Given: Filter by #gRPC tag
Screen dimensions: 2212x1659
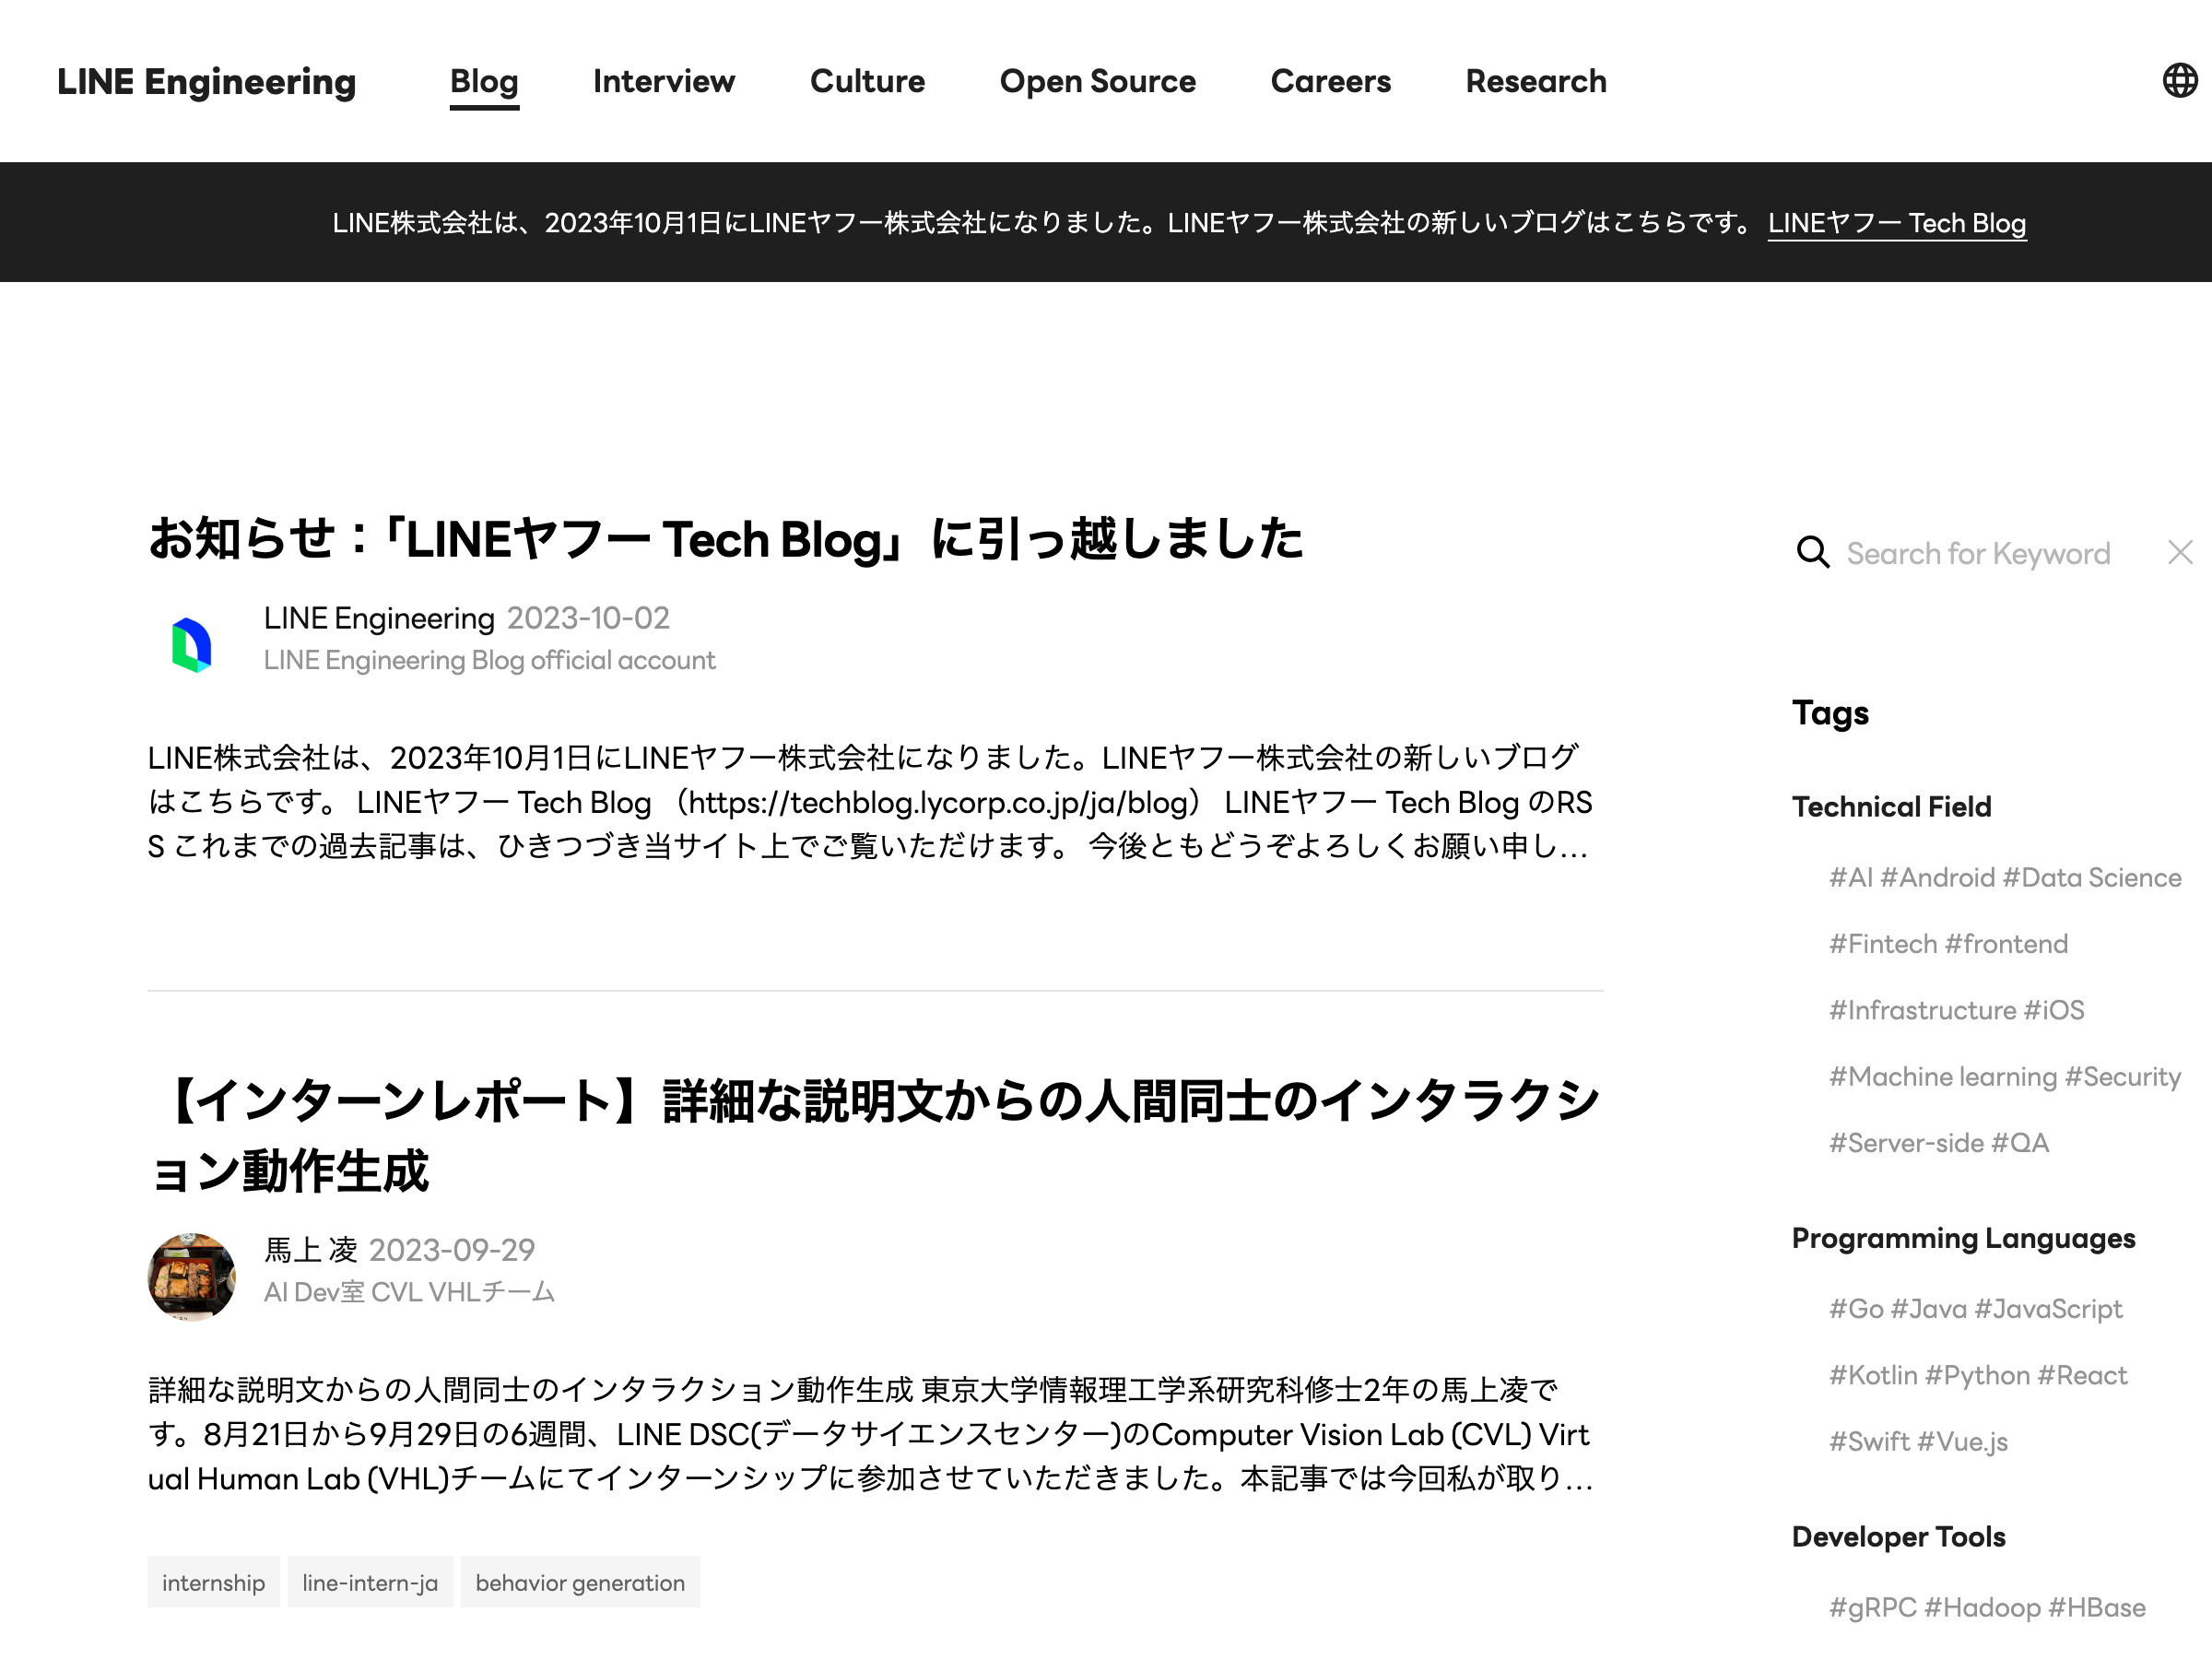Looking at the screenshot, I should coord(1873,1607).
